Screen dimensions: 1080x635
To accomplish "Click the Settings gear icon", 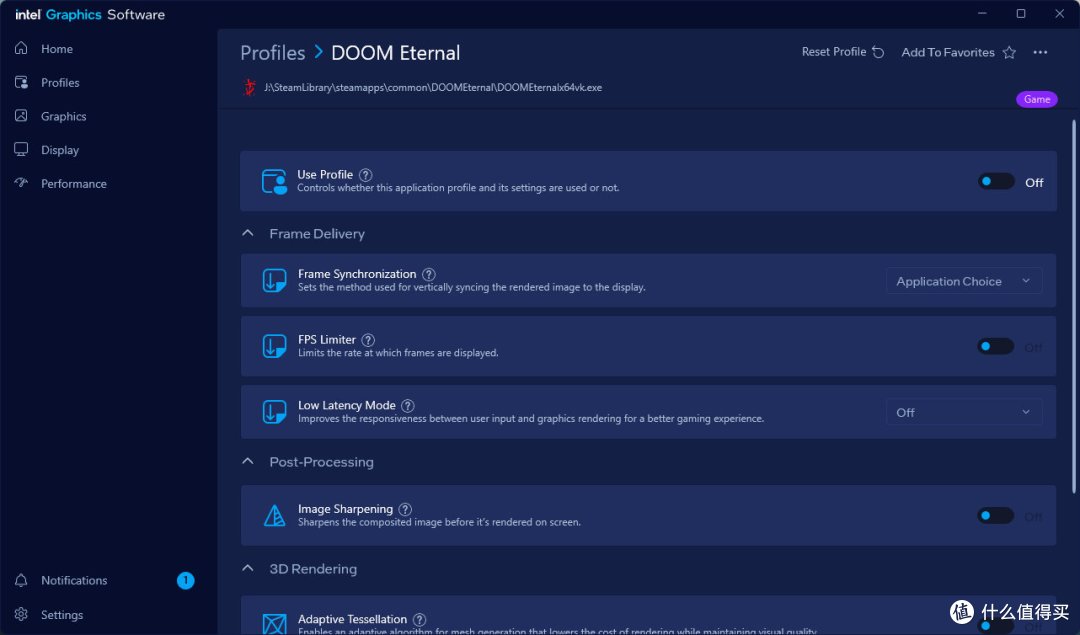I will click(21, 614).
